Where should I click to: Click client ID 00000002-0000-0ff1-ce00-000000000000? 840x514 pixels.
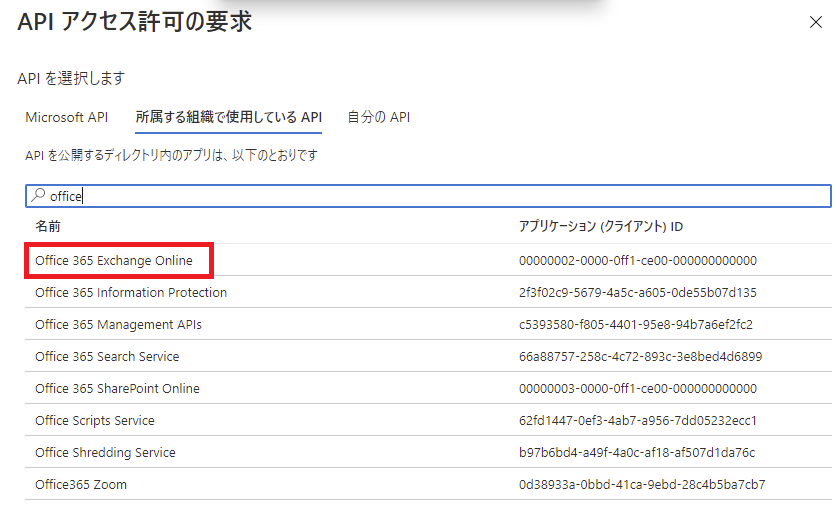pyautogui.click(x=638, y=261)
